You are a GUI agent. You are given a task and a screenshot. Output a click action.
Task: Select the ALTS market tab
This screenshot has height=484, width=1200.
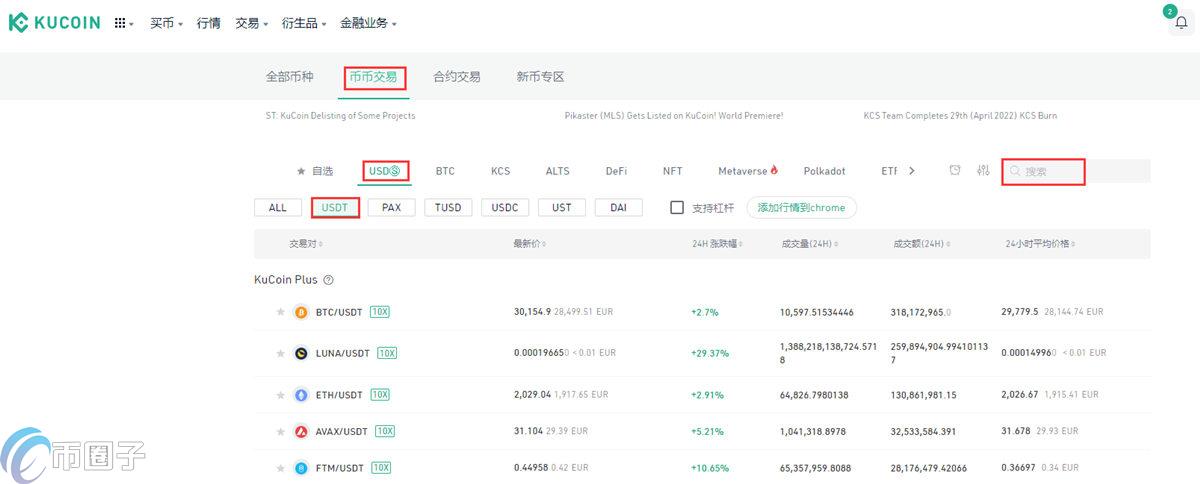(557, 171)
